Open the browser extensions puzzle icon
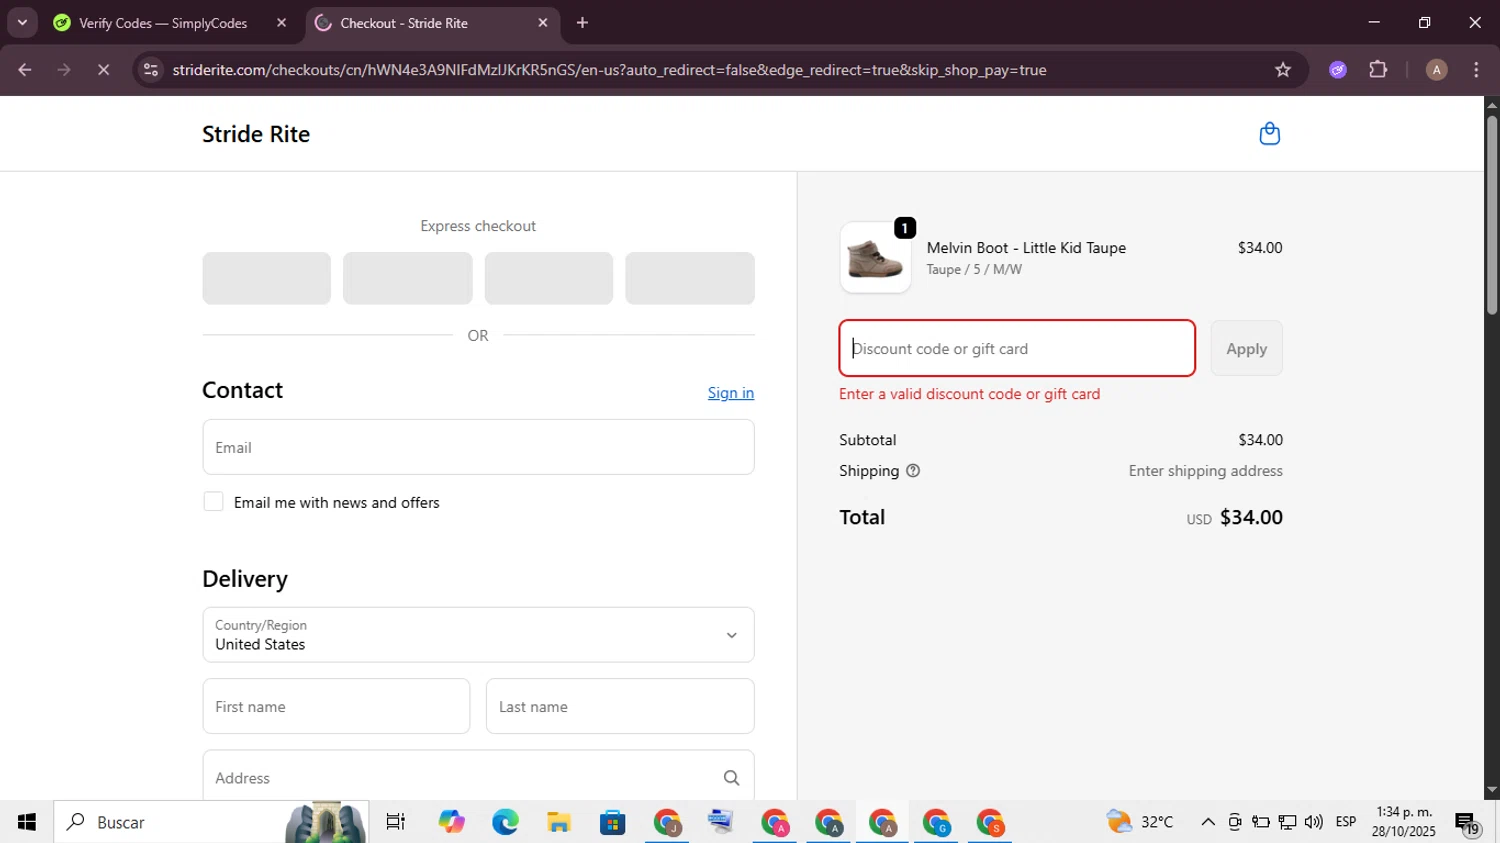Viewport: 1500px width, 843px height. (x=1378, y=70)
